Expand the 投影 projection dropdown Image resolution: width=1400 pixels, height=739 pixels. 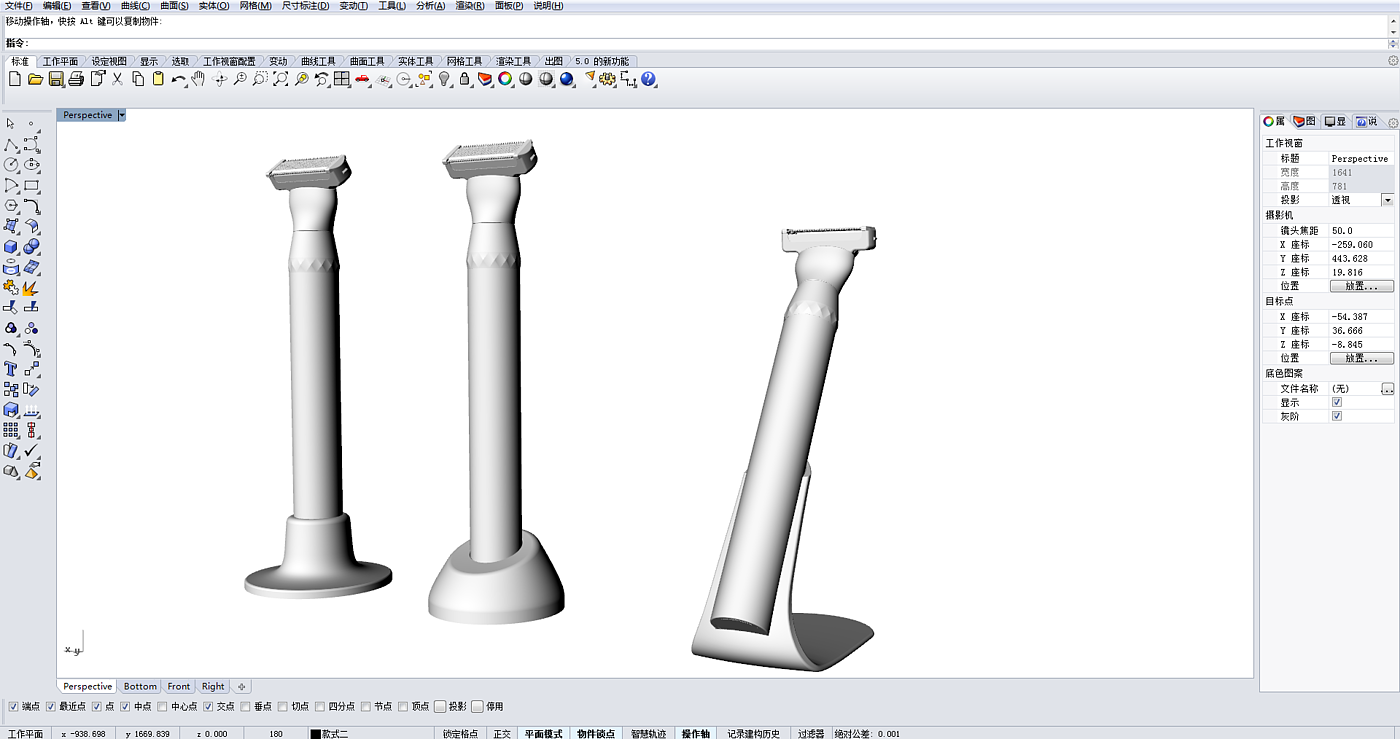coord(1387,200)
